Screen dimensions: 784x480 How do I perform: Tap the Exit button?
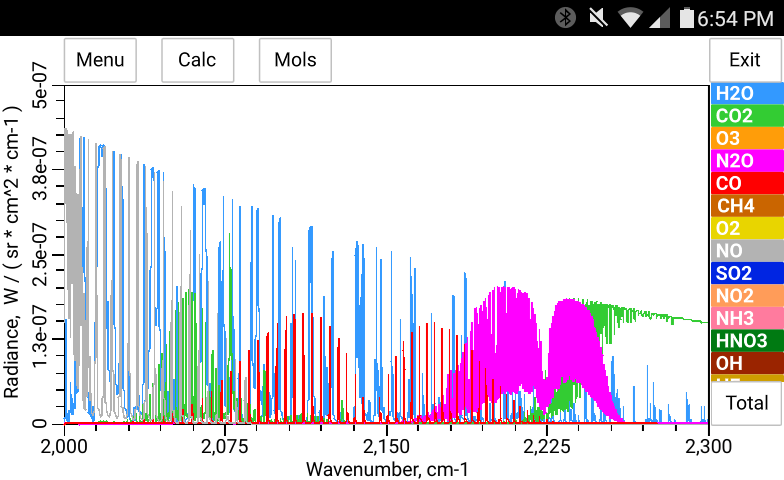coord(745,60)
